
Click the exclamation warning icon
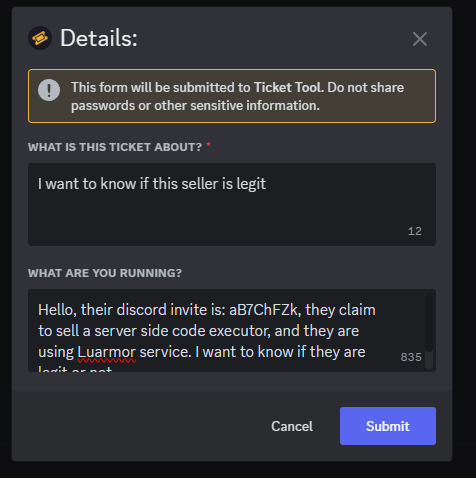(49, 90)
